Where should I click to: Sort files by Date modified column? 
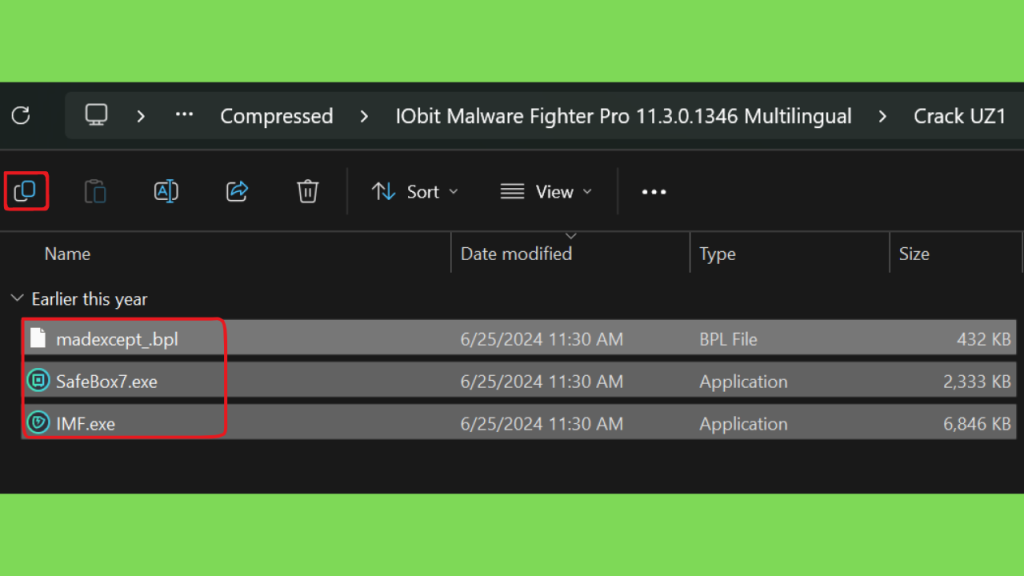click(x=516, y=253)
